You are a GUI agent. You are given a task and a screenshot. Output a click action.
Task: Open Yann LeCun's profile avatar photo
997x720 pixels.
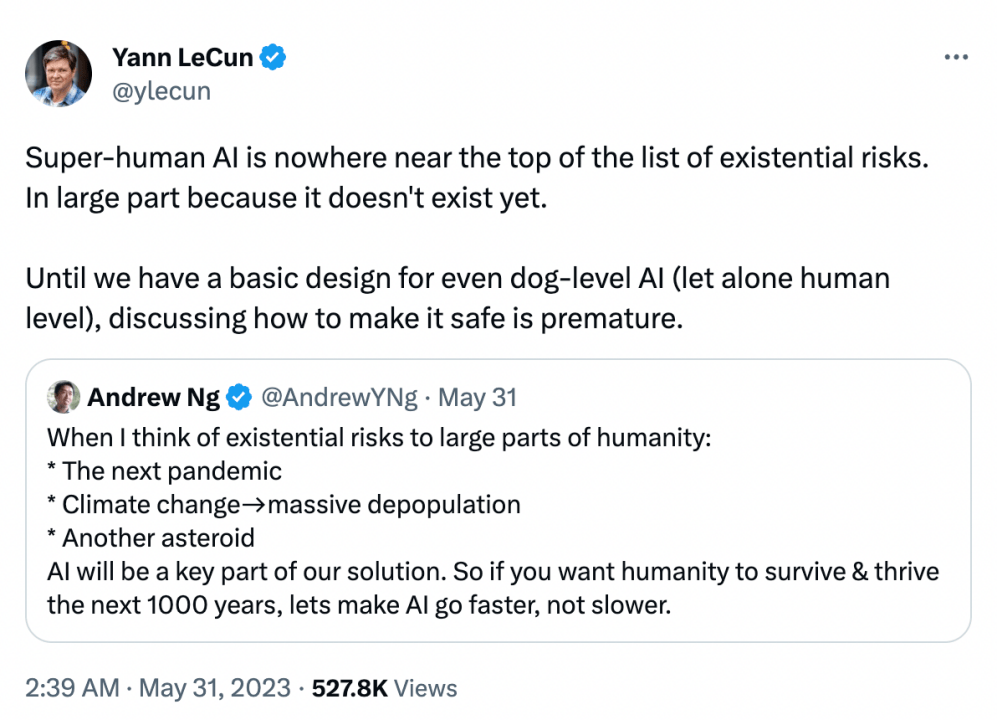click(59, 73)
